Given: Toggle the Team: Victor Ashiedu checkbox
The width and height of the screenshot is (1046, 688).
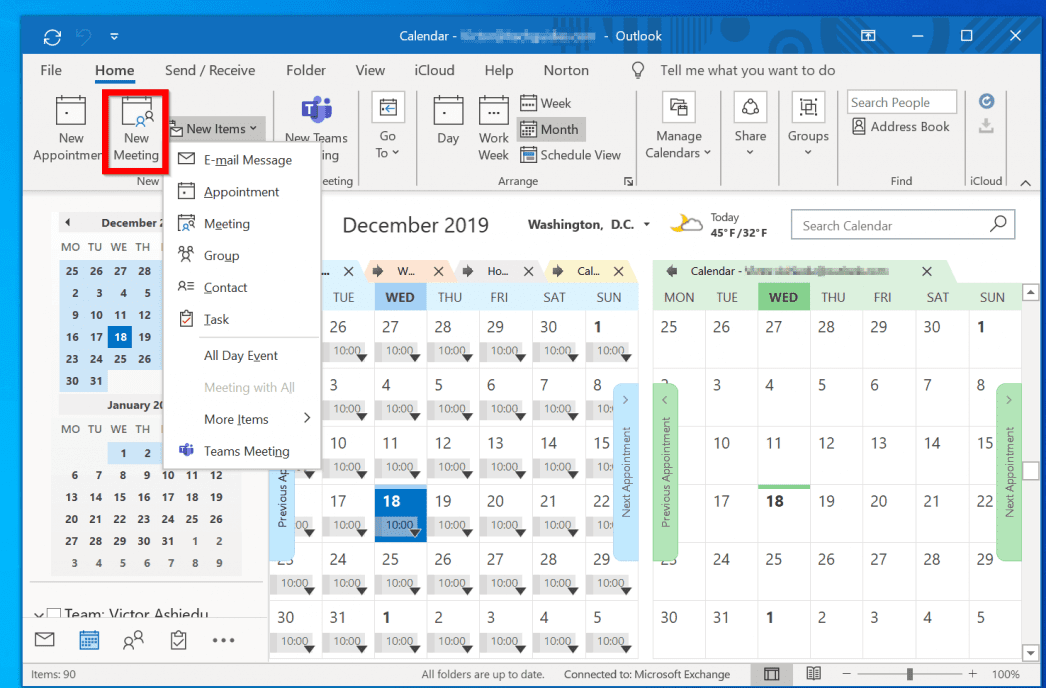Looking at the screenshot, I should [x=54, y=615].
